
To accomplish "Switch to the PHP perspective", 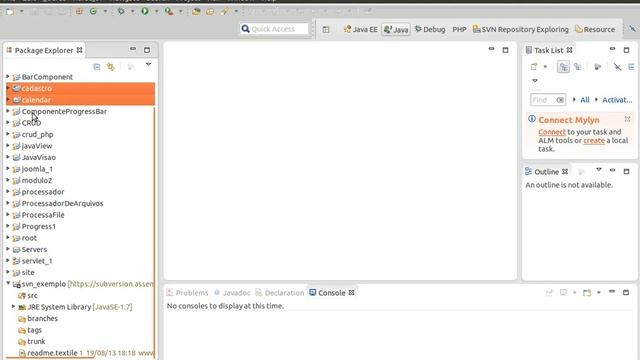I will coord(459,29).
